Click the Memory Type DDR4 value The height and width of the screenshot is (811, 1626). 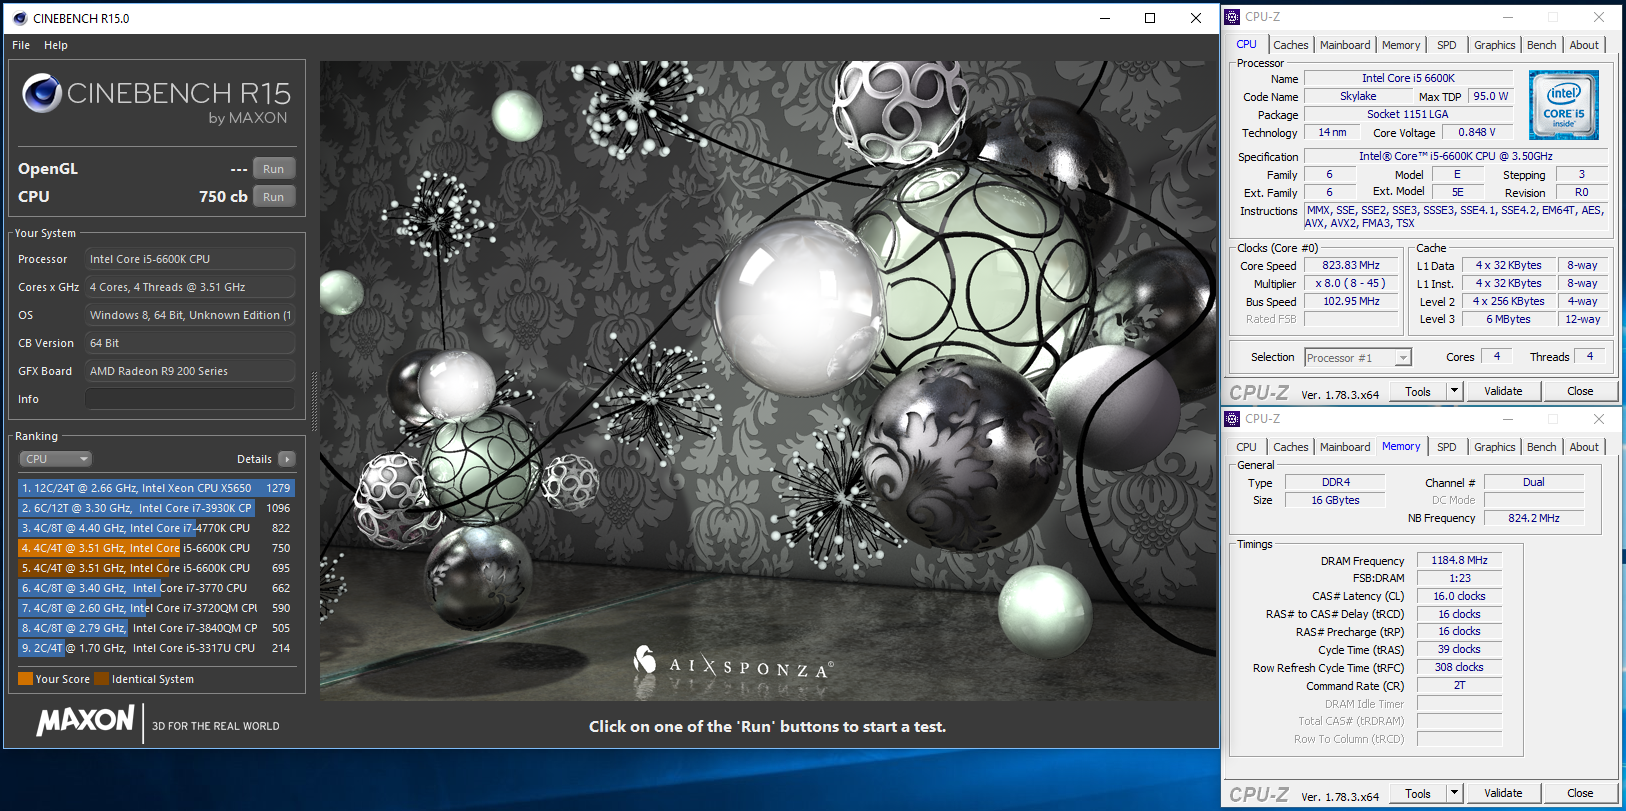coord(1335,482)
